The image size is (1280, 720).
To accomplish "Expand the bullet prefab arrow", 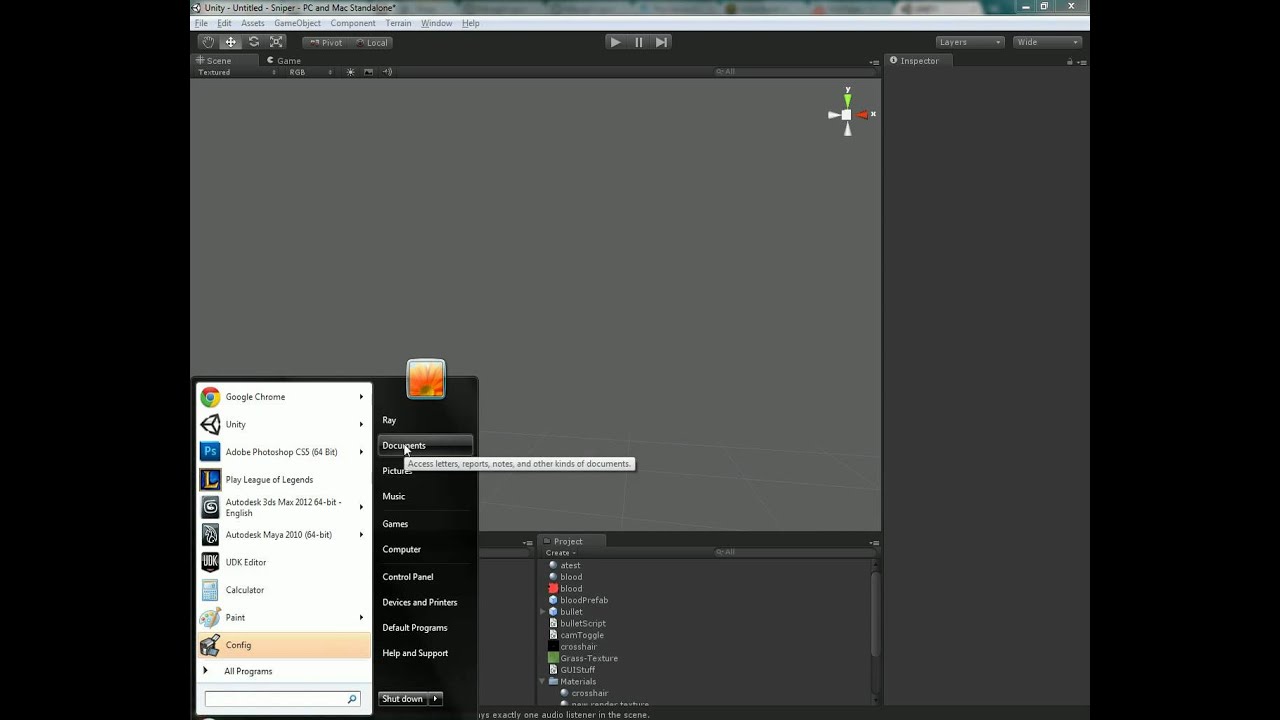I will click(x=543, y=612).
